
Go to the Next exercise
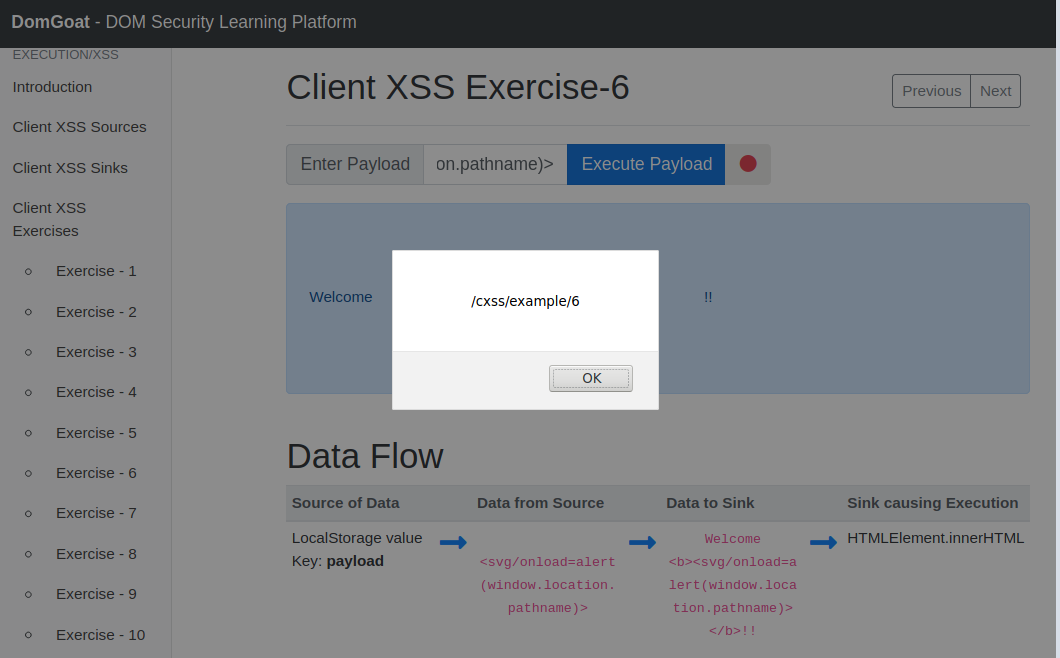pos(995,91)
